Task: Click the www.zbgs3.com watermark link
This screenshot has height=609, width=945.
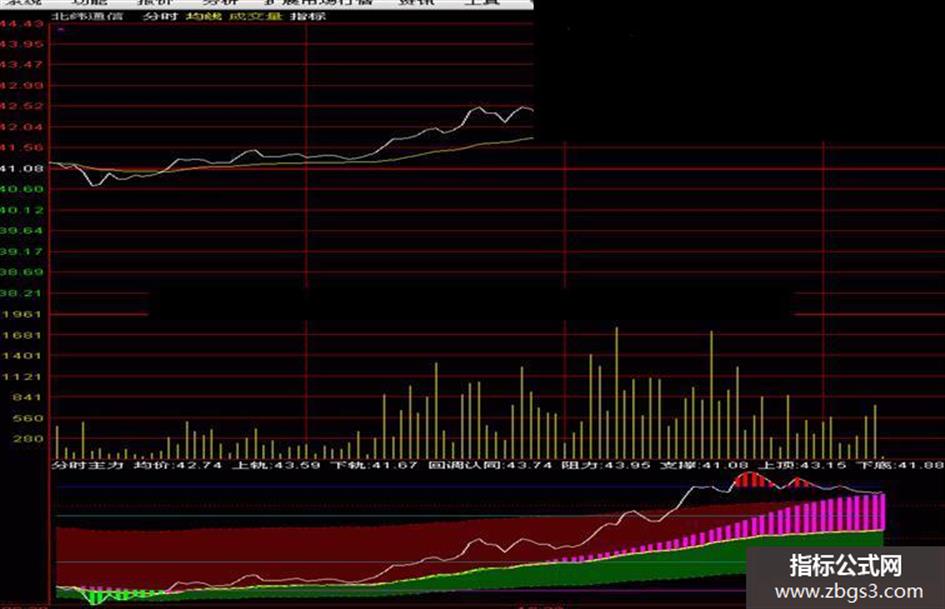Action: pyautogui.click(x=849, y=592)
